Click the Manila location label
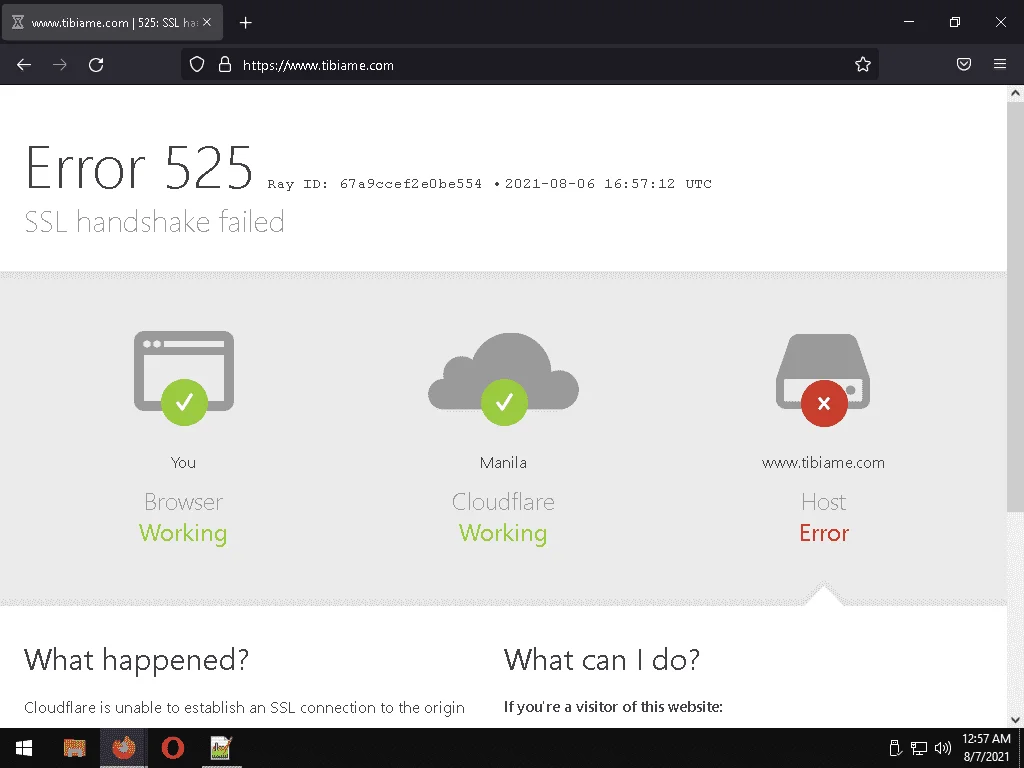The image size is (1024, 768). pos(503,462)
